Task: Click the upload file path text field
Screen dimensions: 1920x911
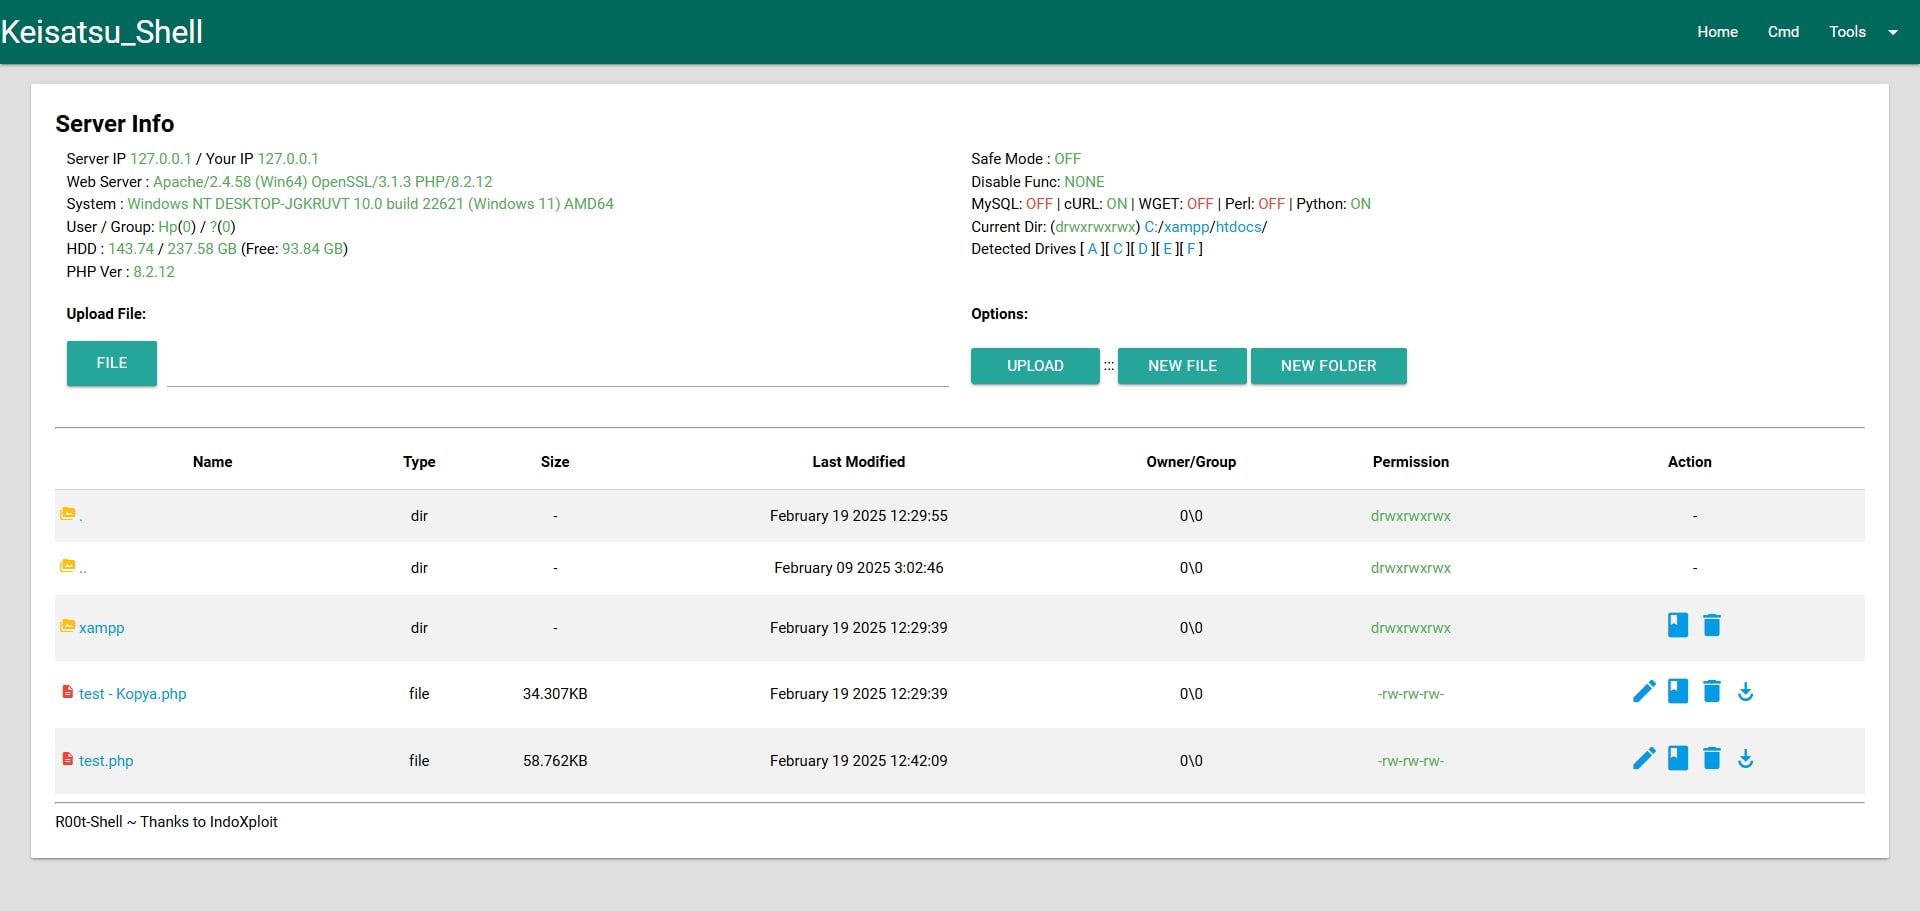Action: [x=557, y=366]
